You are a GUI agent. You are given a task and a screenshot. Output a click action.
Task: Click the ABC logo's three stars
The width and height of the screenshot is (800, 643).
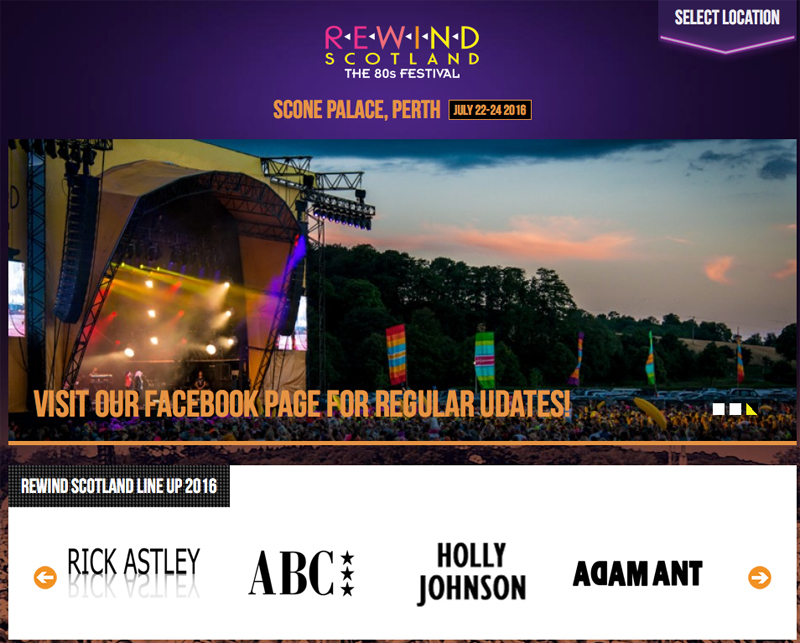click(347, 573)
